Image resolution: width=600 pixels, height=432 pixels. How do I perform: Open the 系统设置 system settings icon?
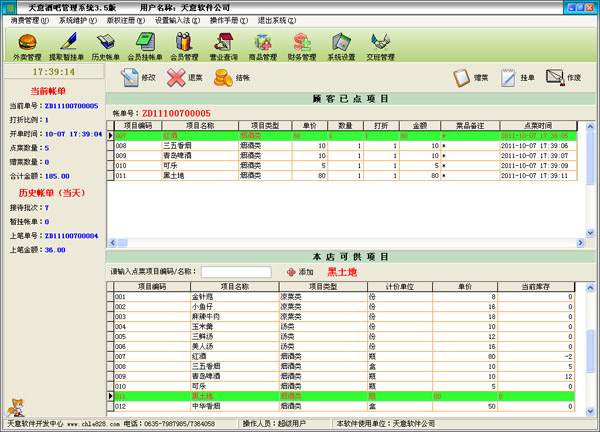coord(340,45)
